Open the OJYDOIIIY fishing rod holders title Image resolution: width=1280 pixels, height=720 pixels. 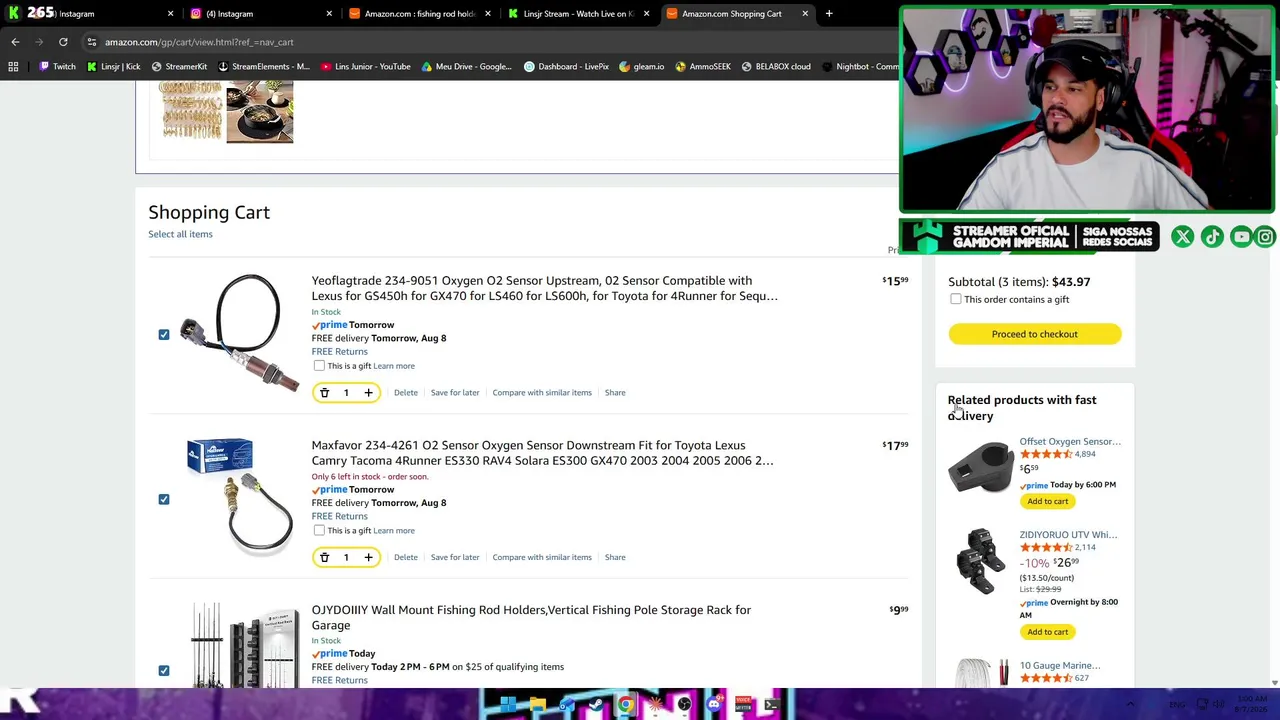pos(531,618)
